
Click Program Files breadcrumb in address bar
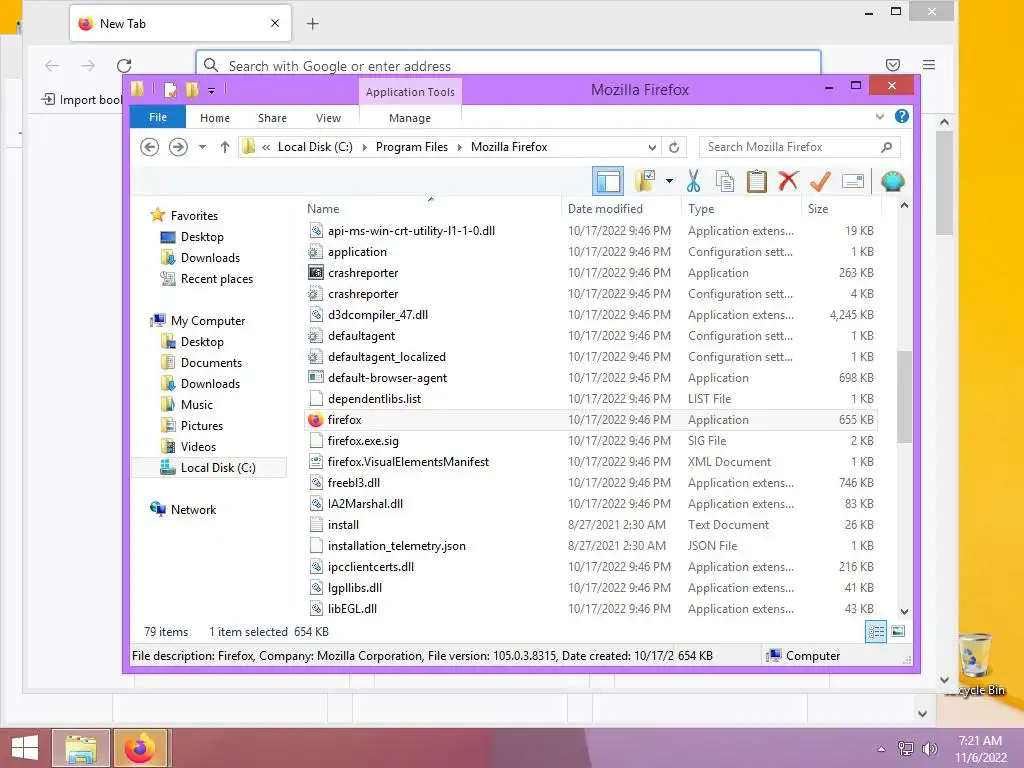(412, 147)
